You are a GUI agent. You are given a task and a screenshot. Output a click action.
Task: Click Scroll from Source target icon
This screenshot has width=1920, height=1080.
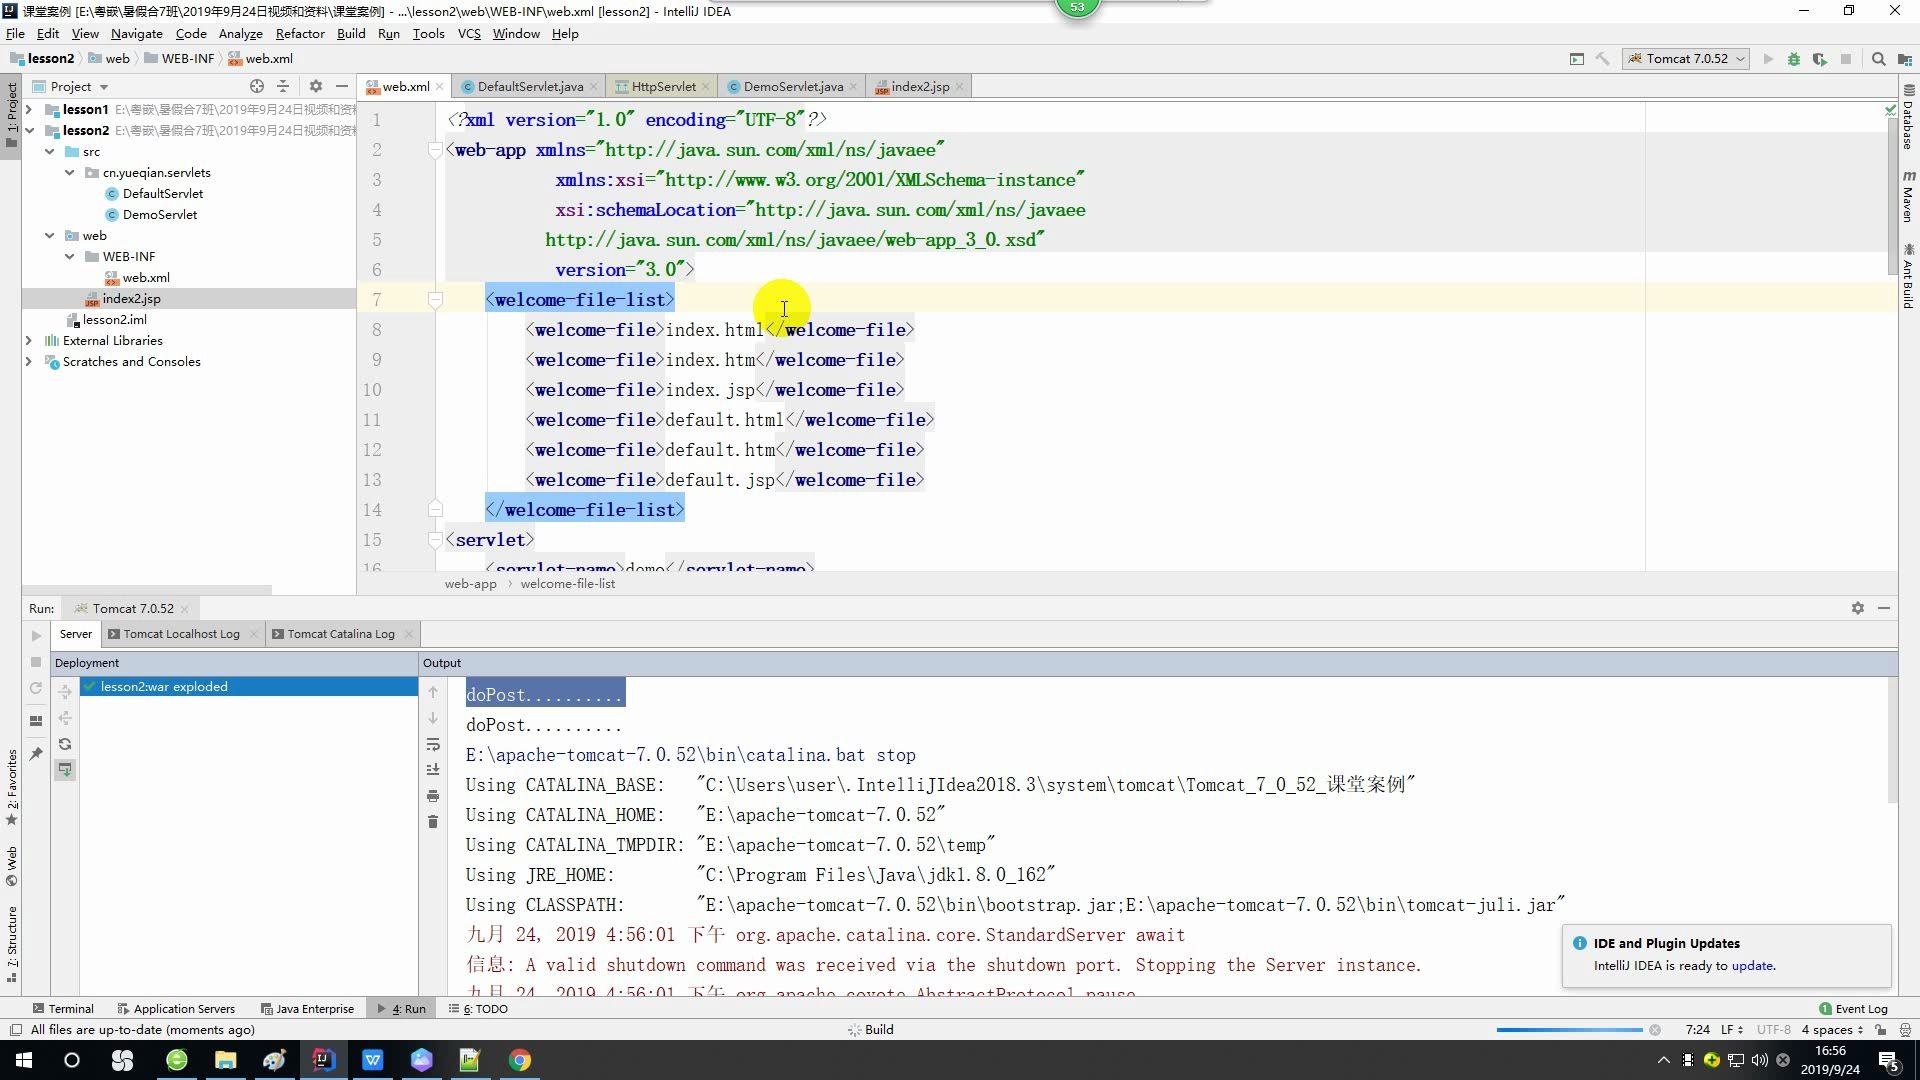click(257, 86)
